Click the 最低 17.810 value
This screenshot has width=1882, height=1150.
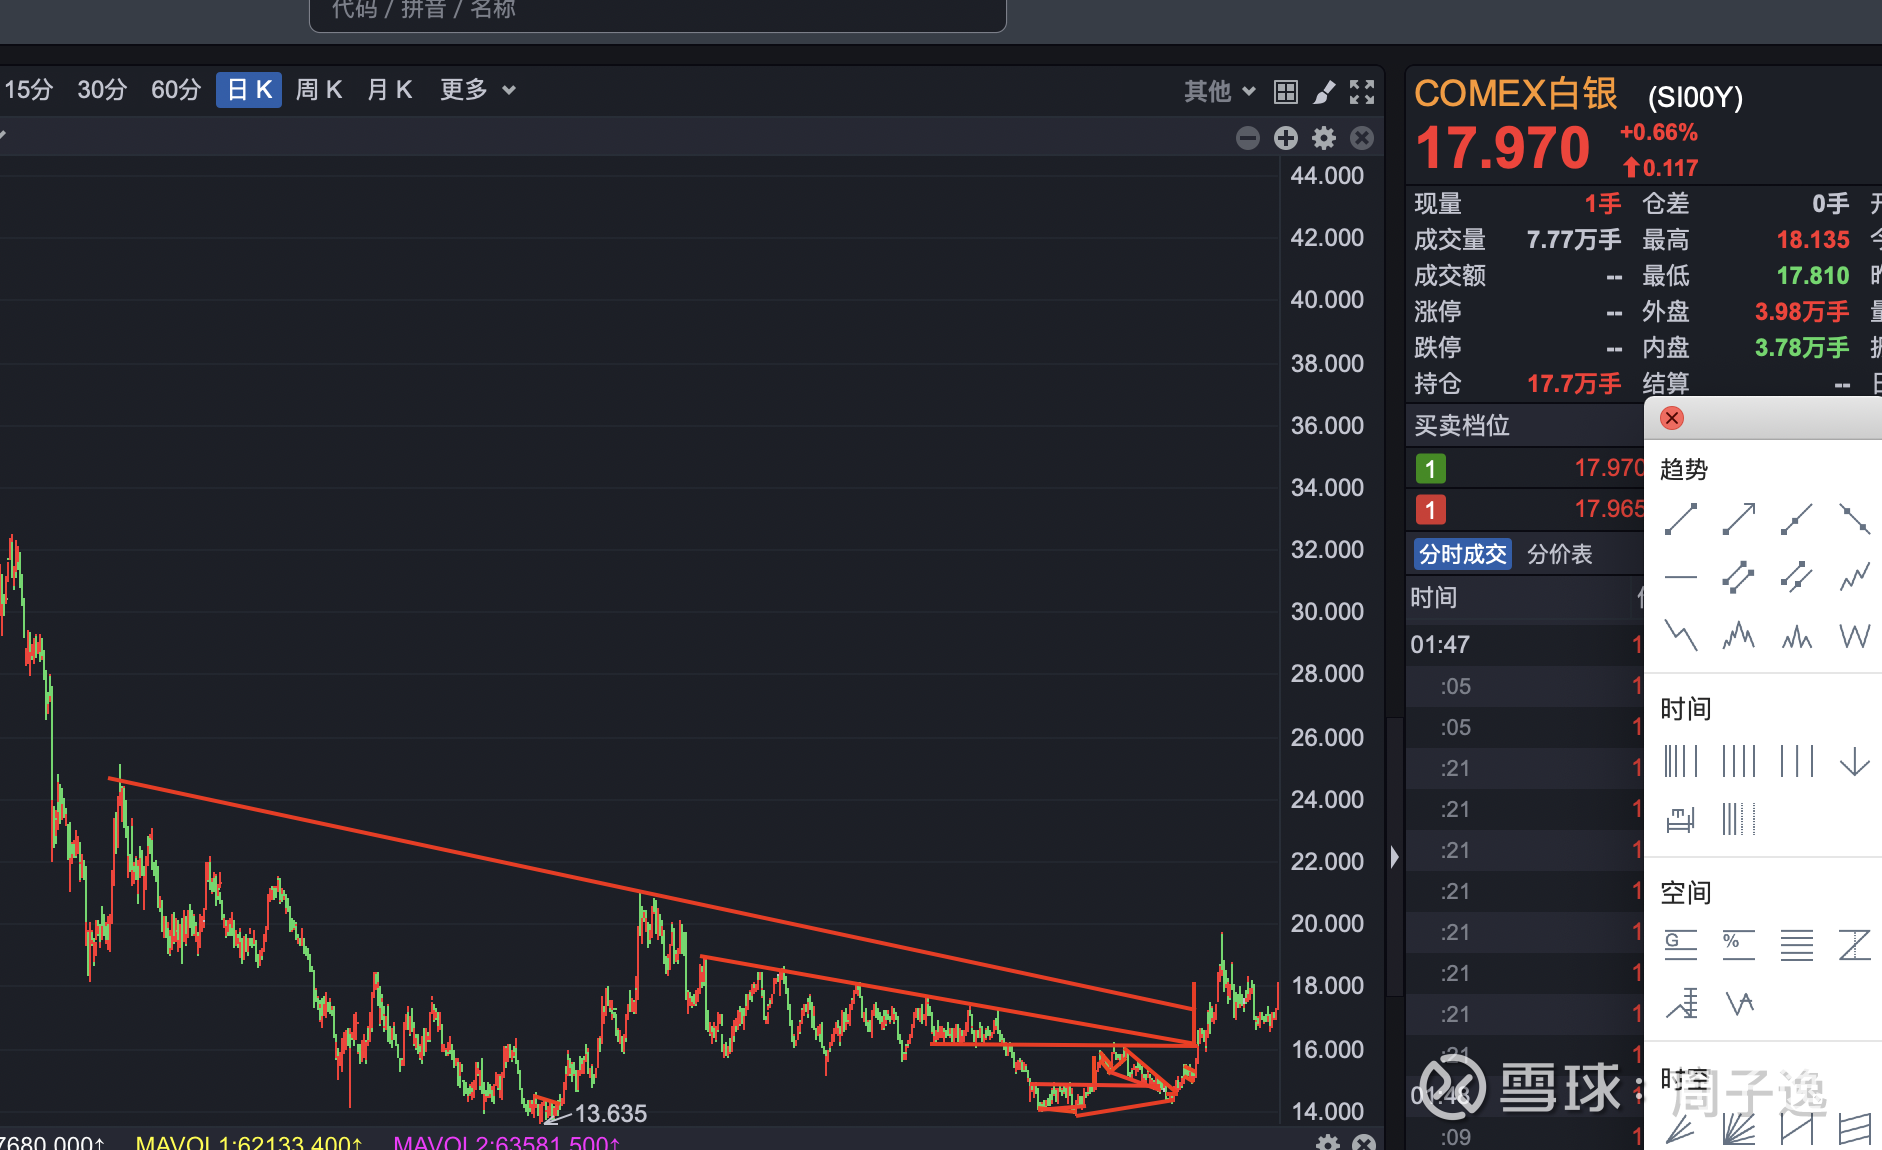[x=1813, y=275]
